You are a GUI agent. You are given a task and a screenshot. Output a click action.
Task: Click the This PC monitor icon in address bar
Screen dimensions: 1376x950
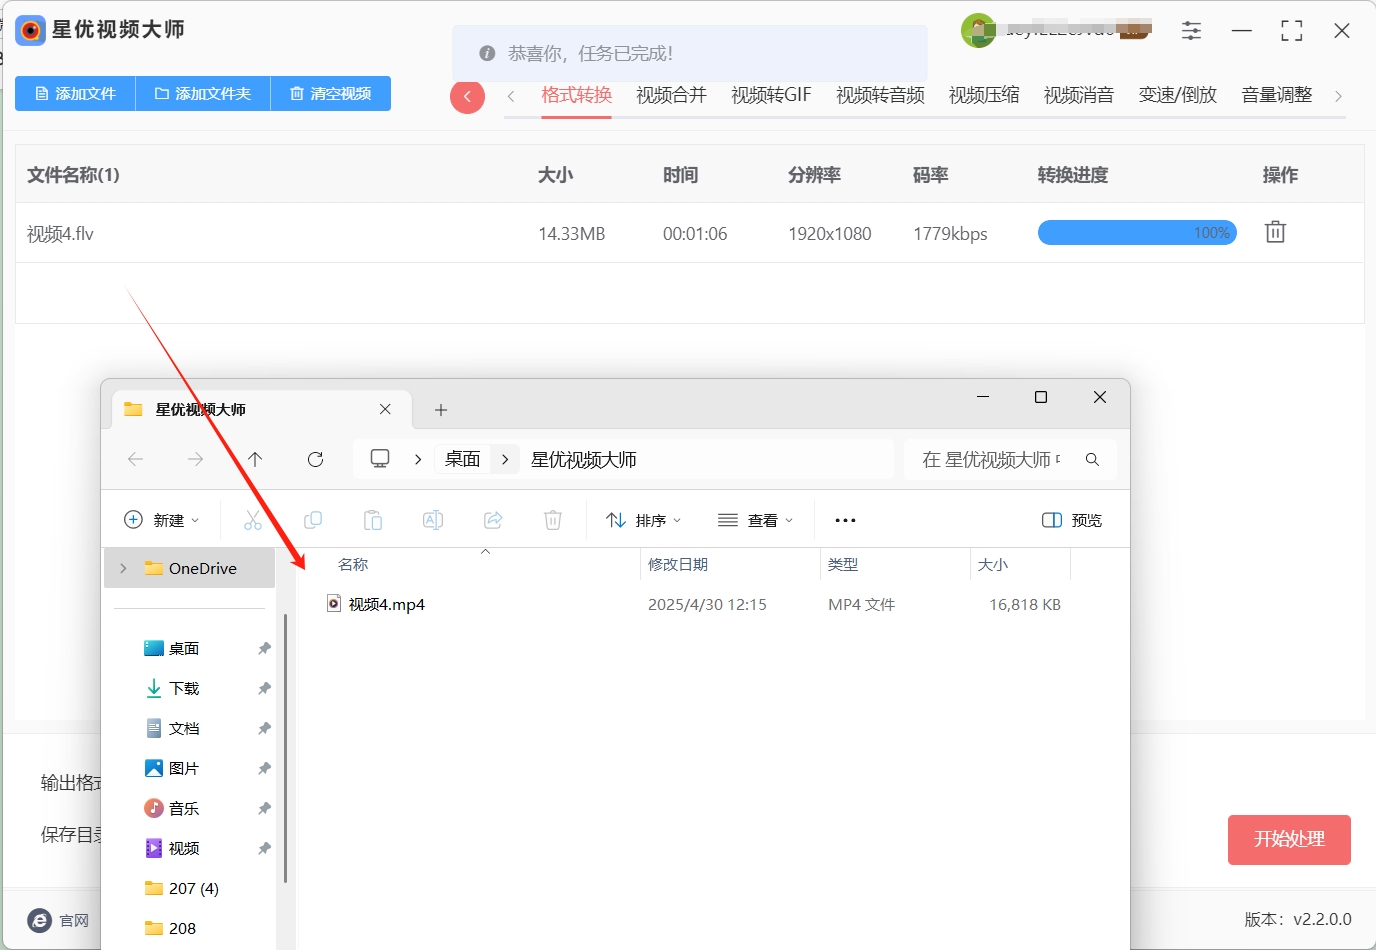click(x=380, y=458)
